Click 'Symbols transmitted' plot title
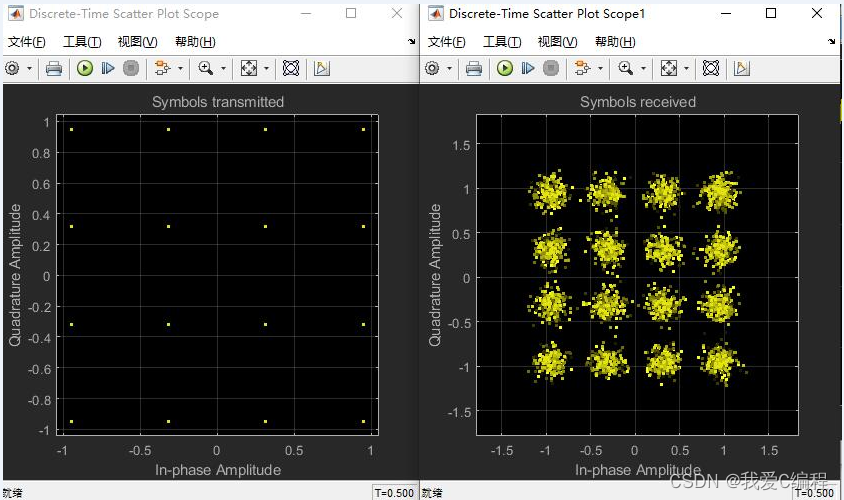844x500 pixels. tap(217, 102)
